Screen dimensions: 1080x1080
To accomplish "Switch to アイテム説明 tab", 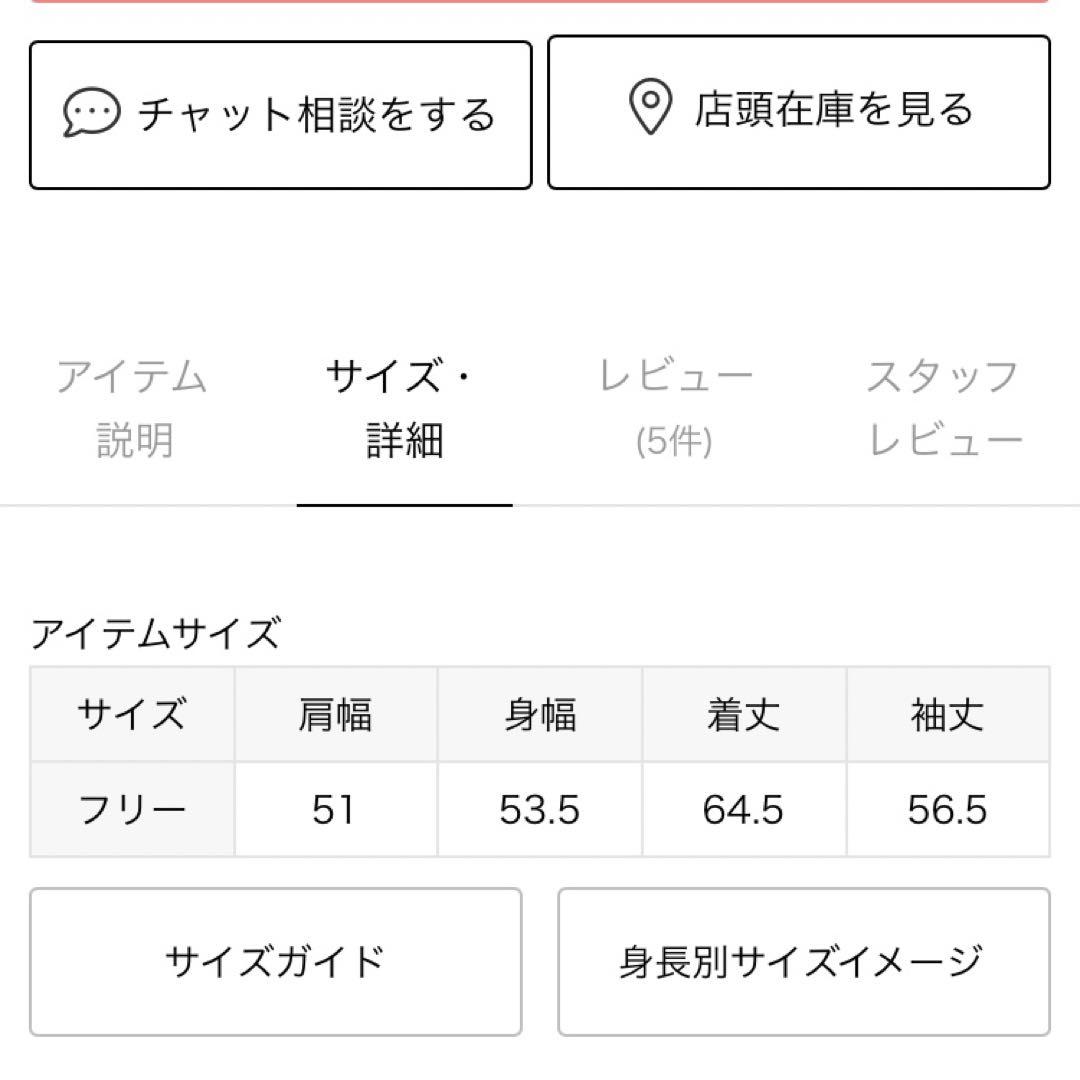I will [x=133, y=408].
